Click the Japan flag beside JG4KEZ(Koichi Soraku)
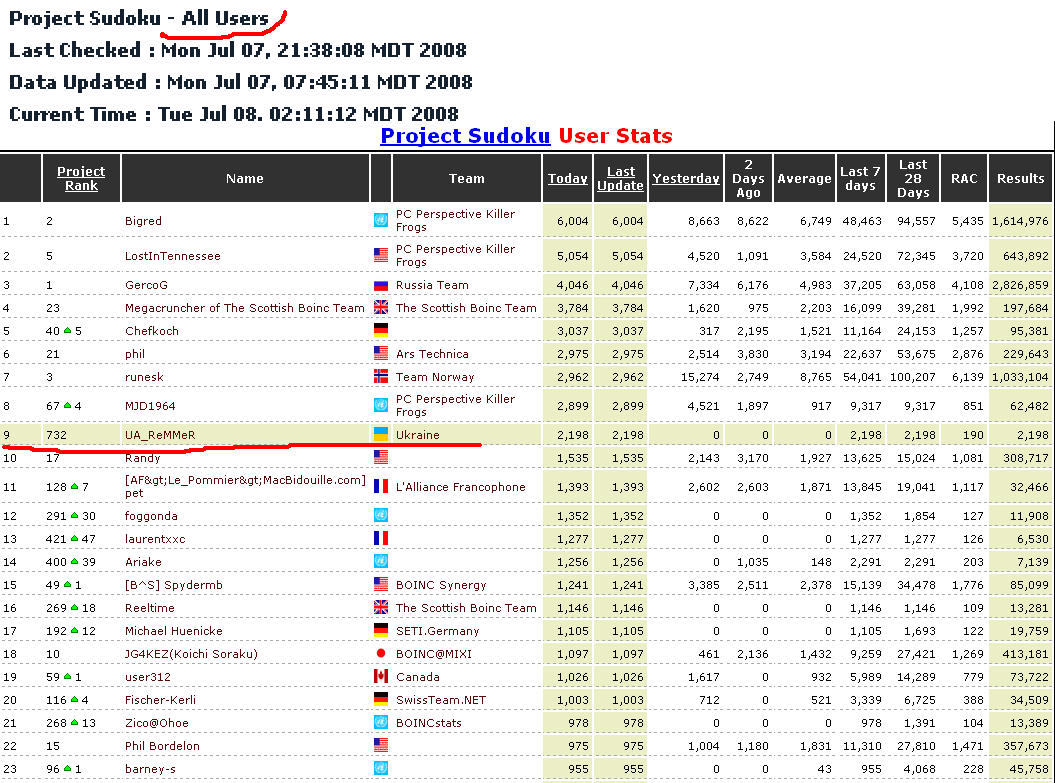 coord(380,654)
